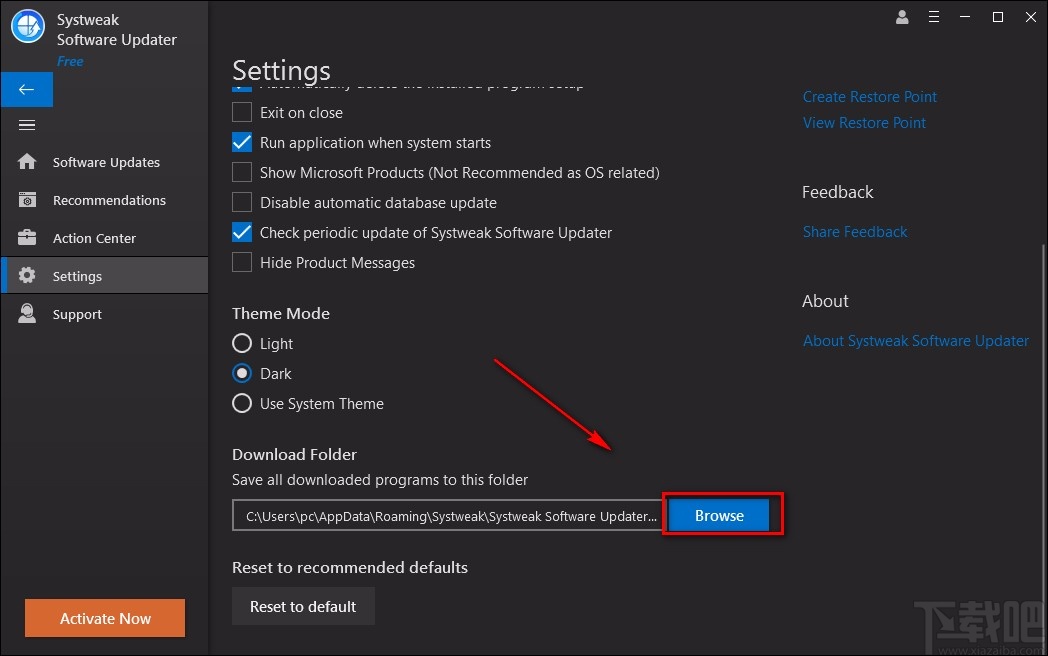1048x656 pixels.
Task: Click the Support headset icon
Action: click(27, 314)
